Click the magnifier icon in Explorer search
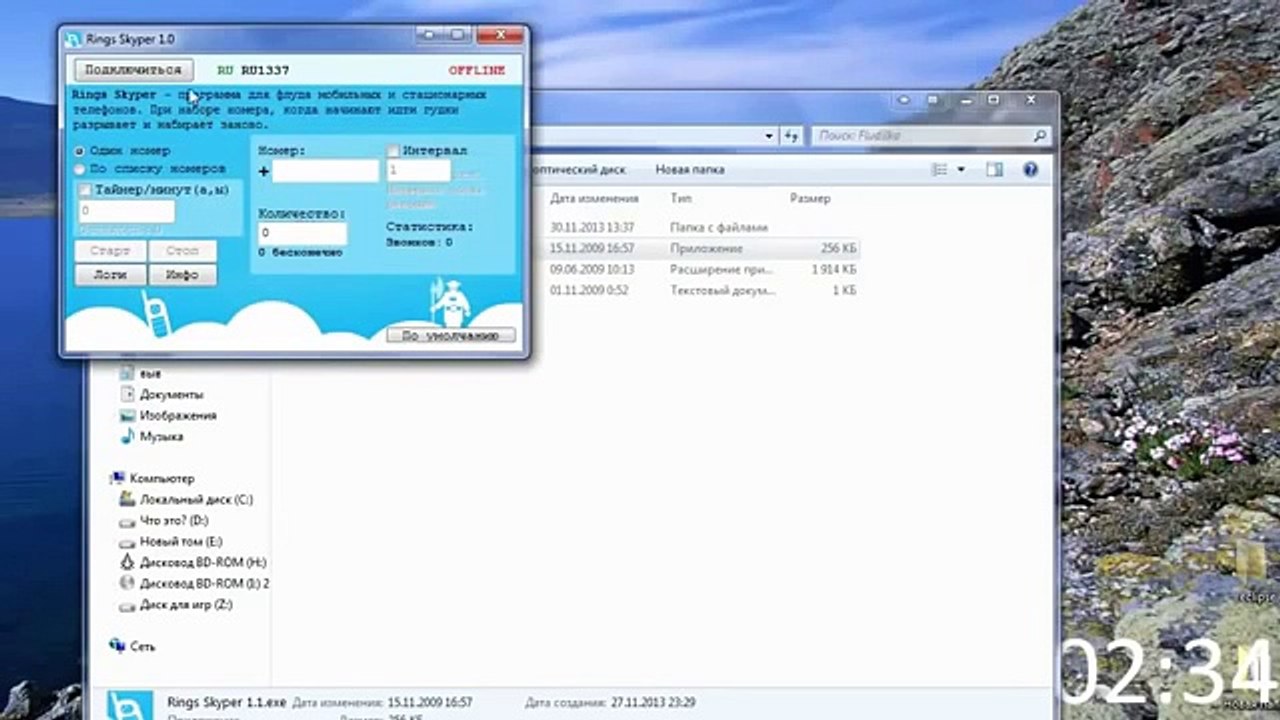 coord(1040,136)
